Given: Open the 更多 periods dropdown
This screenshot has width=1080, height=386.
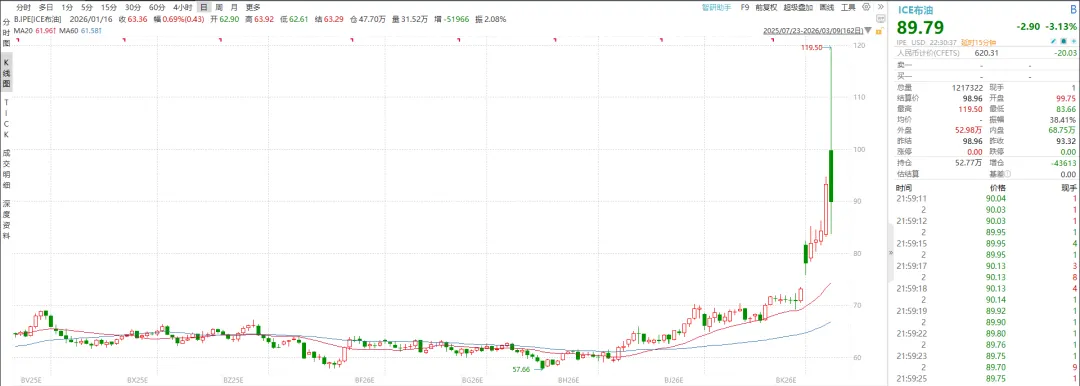Looking at the screenshot, I should (253, 8).
